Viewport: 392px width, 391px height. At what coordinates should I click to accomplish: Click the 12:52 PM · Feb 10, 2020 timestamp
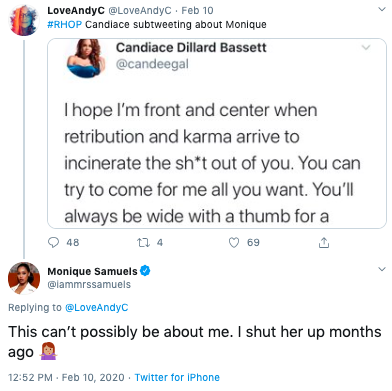tap(66, 377)
